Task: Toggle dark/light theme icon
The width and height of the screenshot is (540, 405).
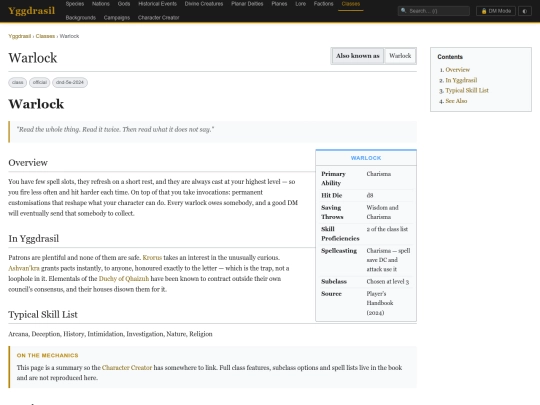Action: (525, 11)
